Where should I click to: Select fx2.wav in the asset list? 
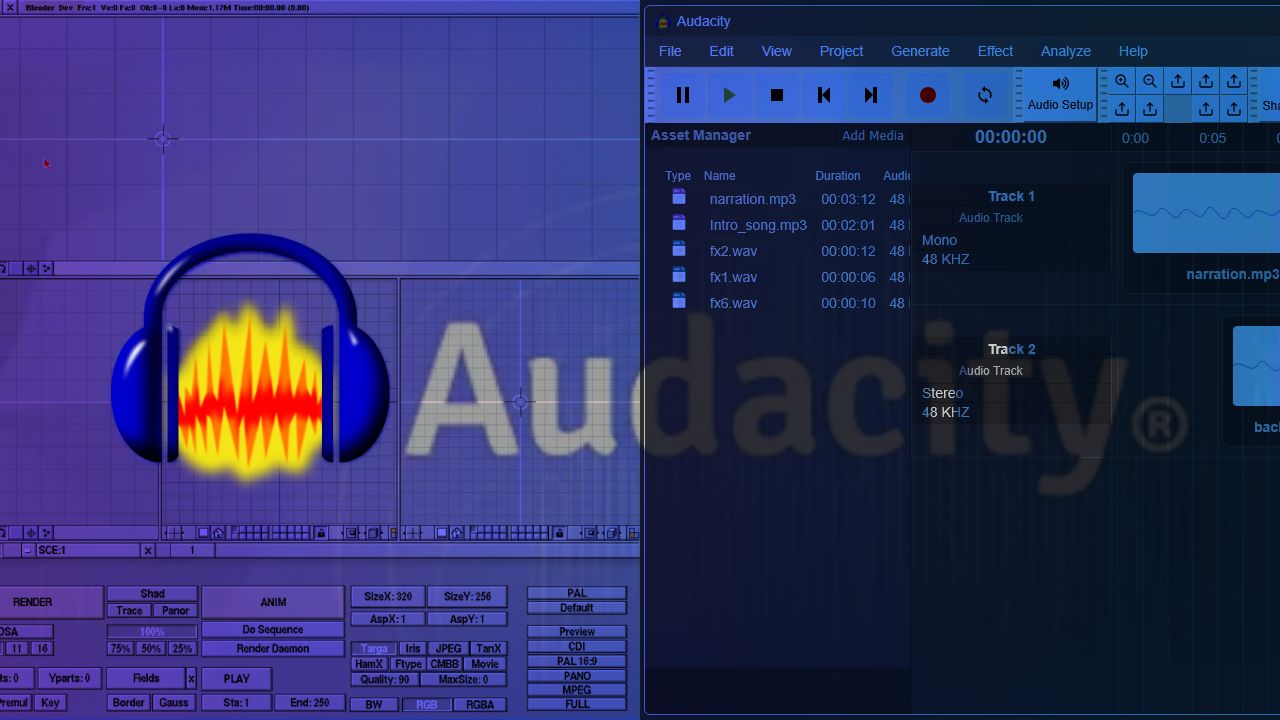[x=733, y=251]
